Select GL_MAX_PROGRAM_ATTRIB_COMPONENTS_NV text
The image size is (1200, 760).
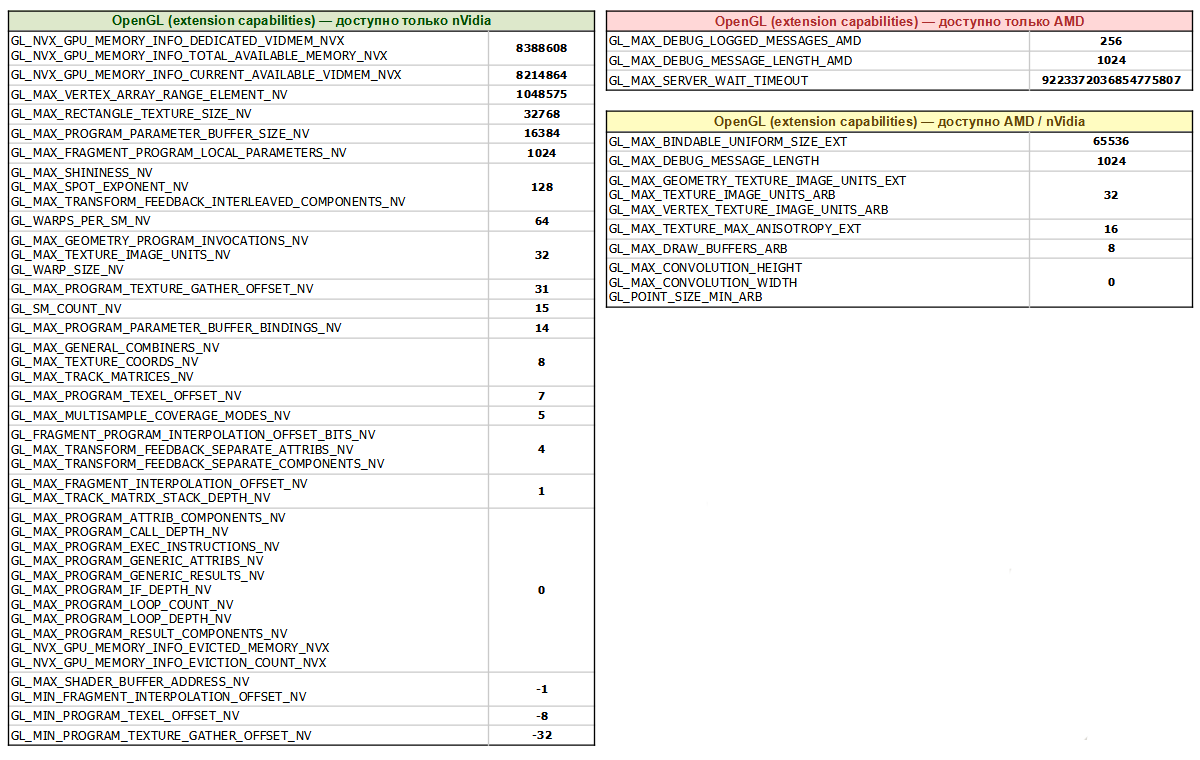pos(148,518)
